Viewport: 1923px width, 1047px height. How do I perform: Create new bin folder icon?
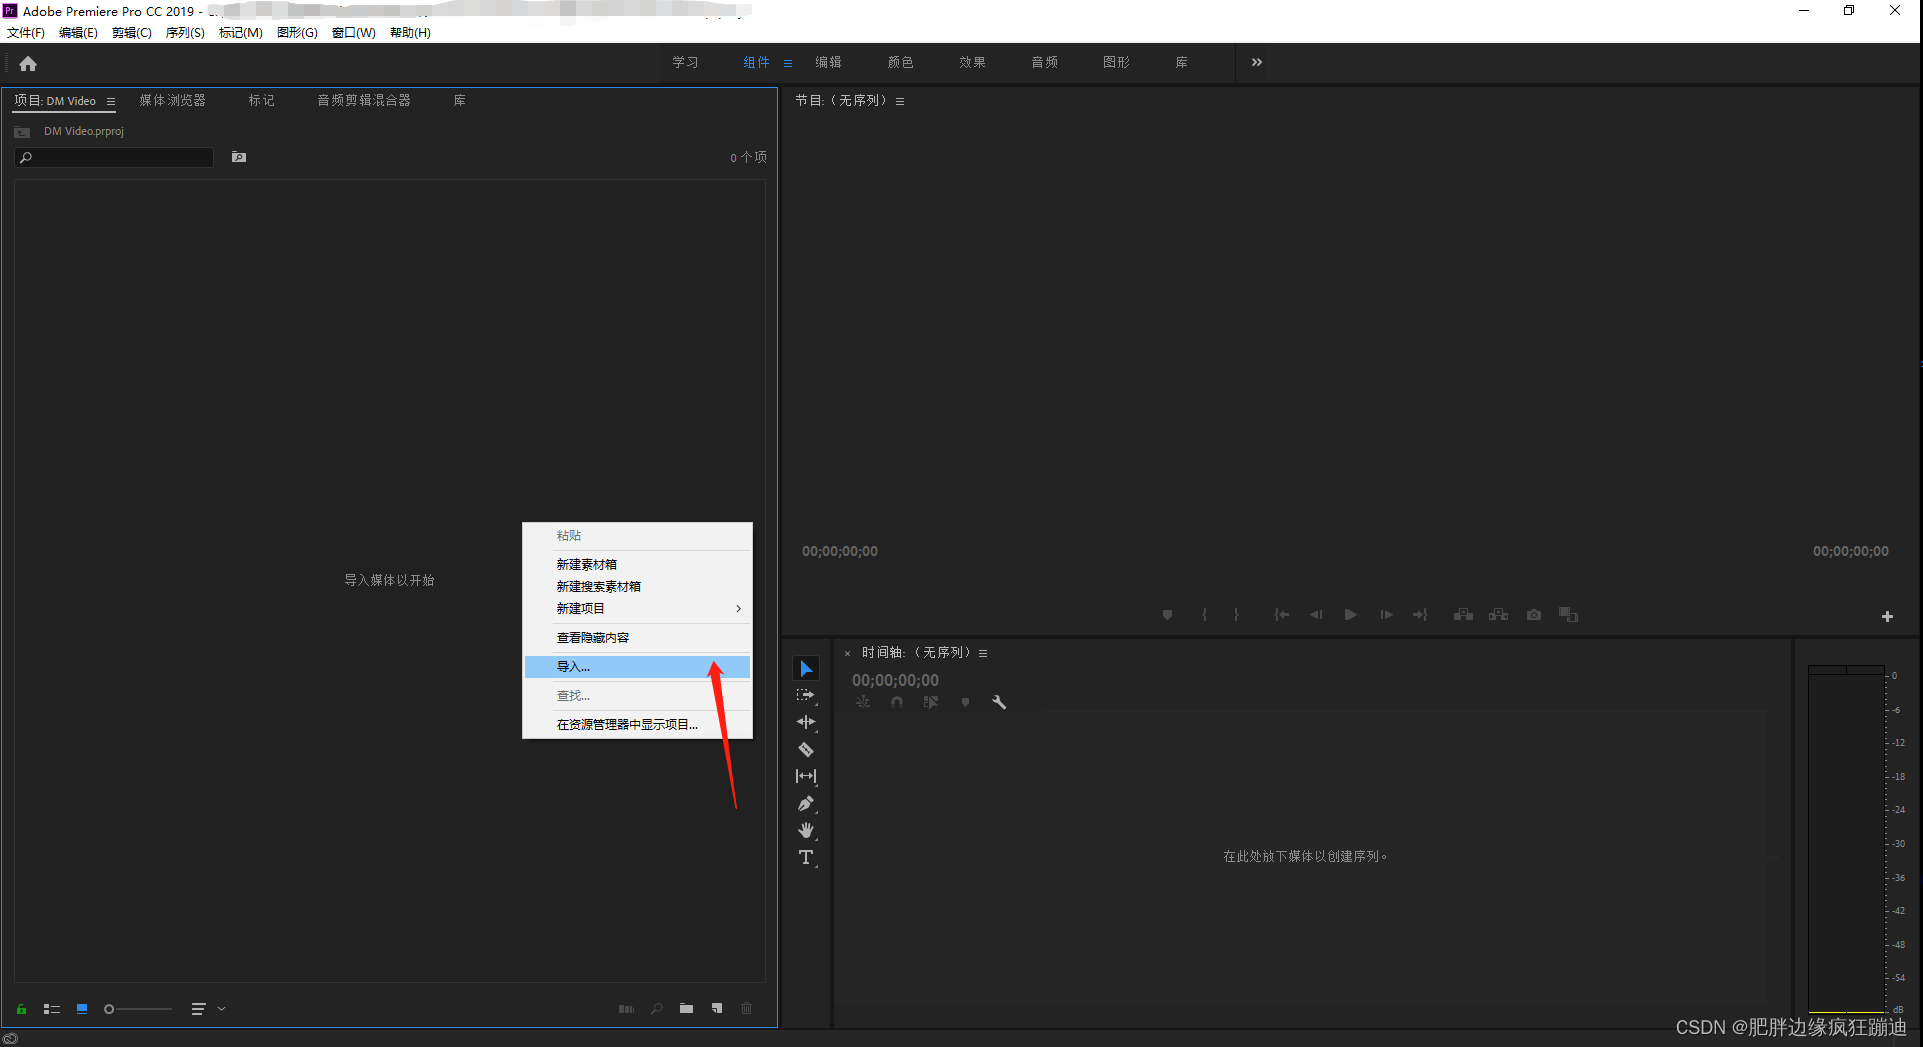click(686, 1008)
